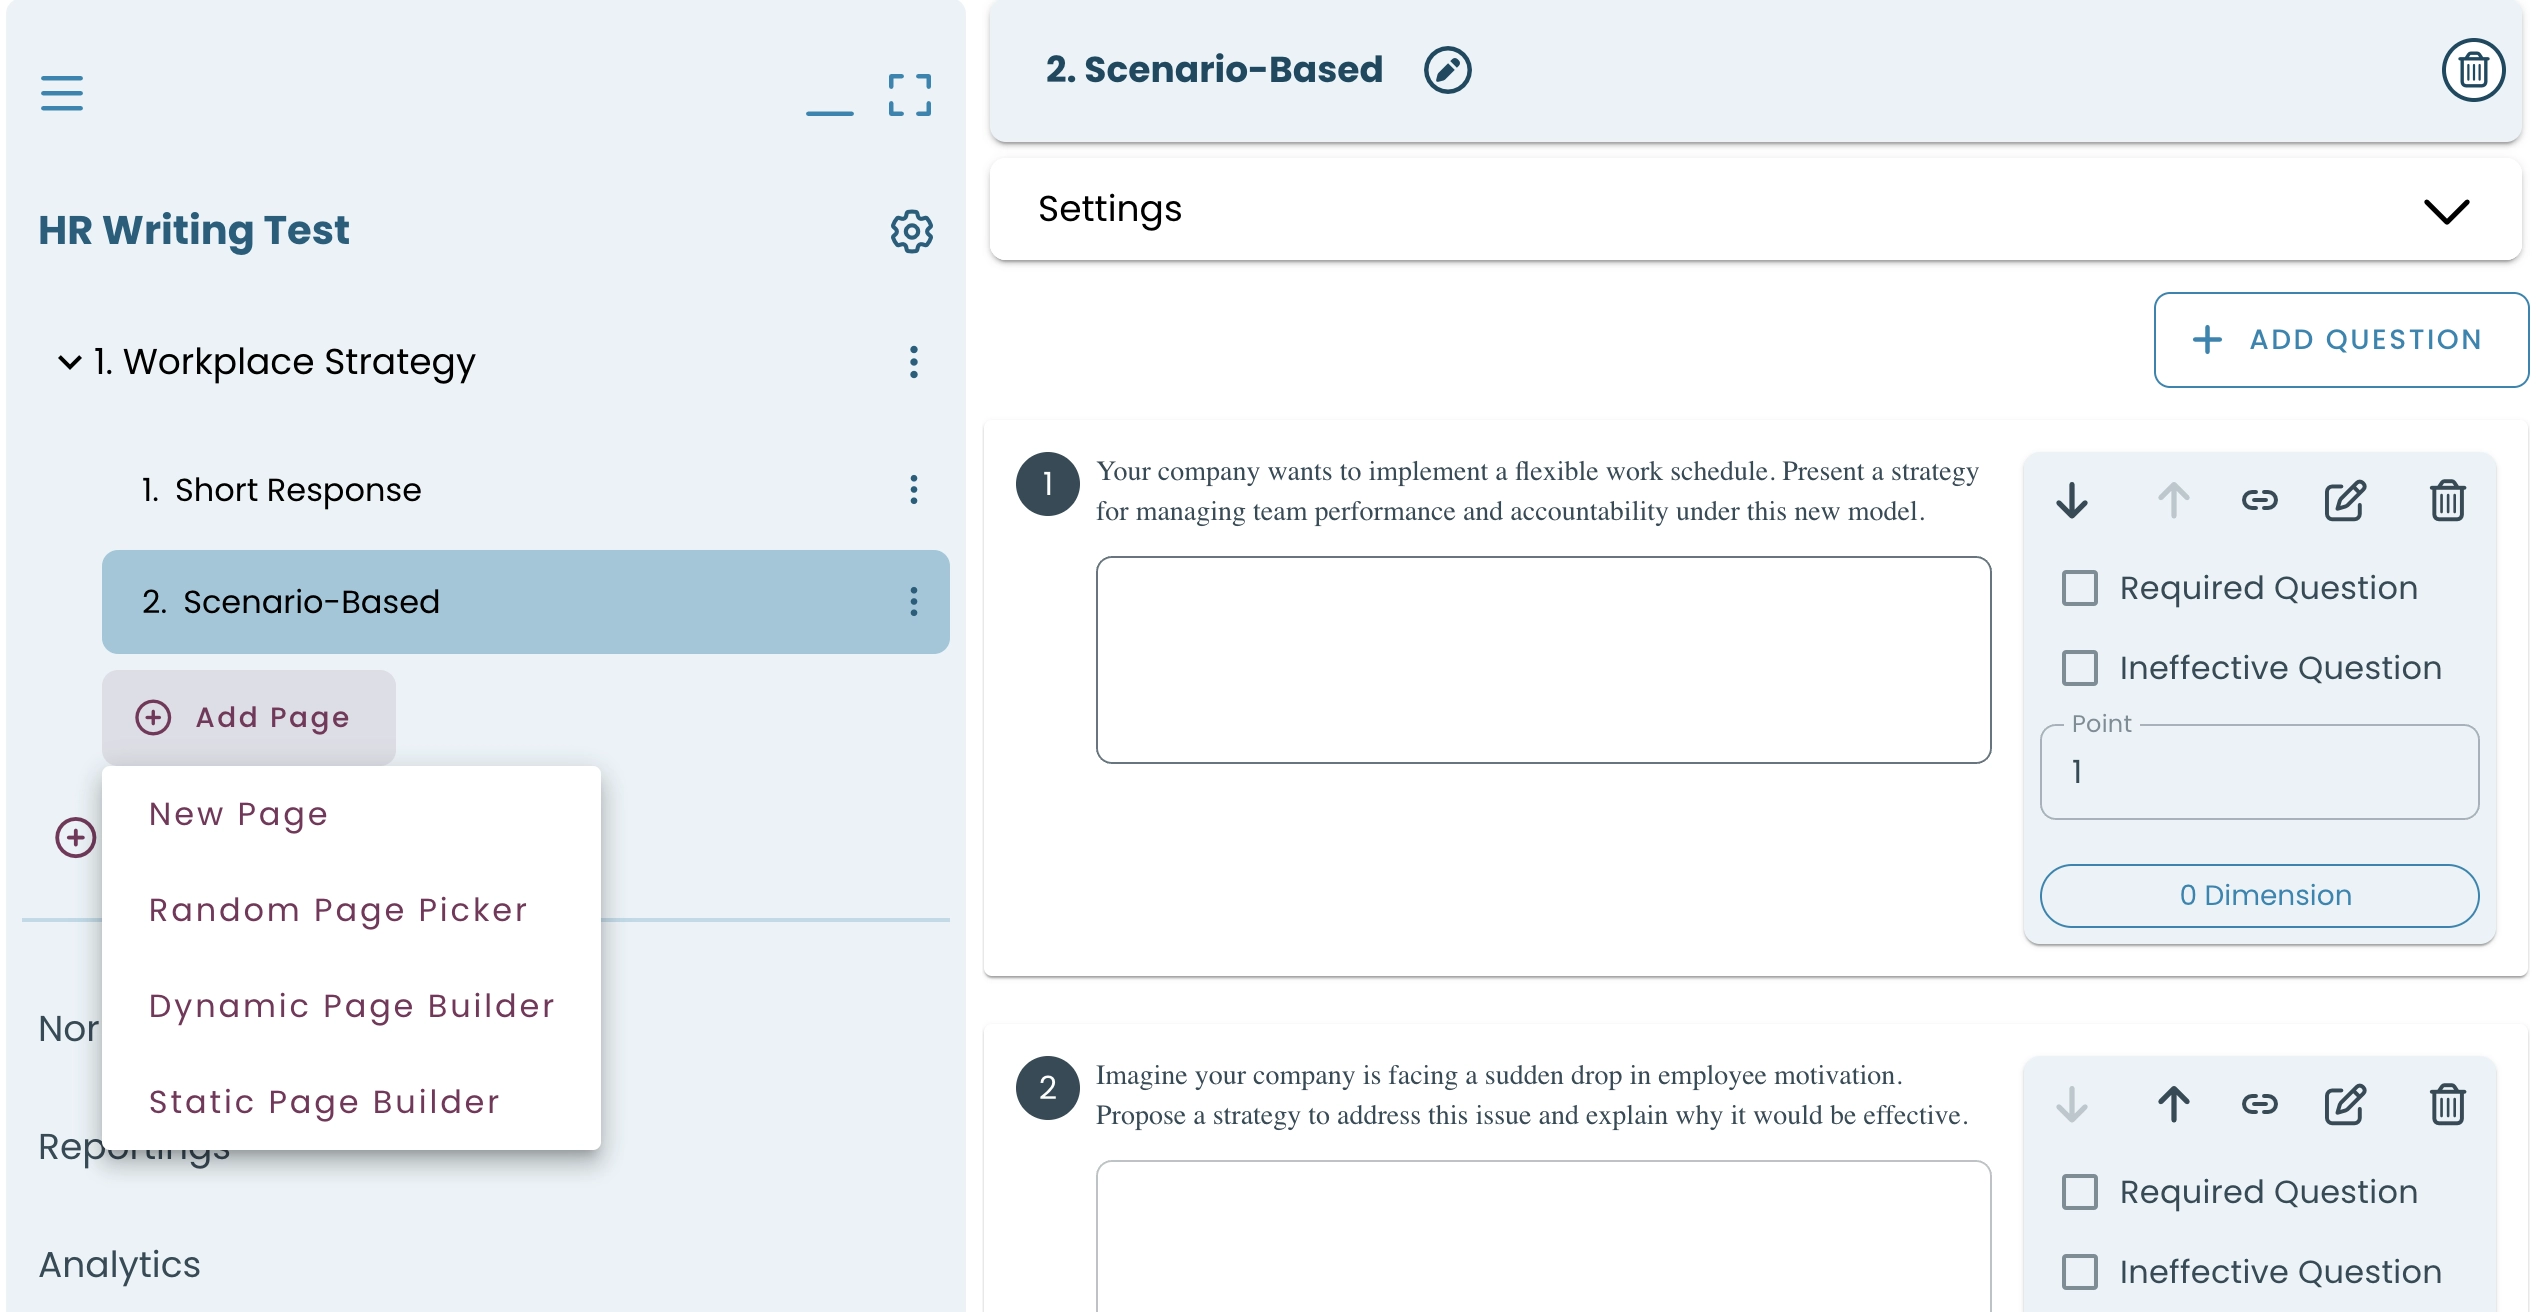This screenshot has height=1312, width=2536.
Task: Open Short Response page options
Action: pyautogui.click(x=913, y=490)
